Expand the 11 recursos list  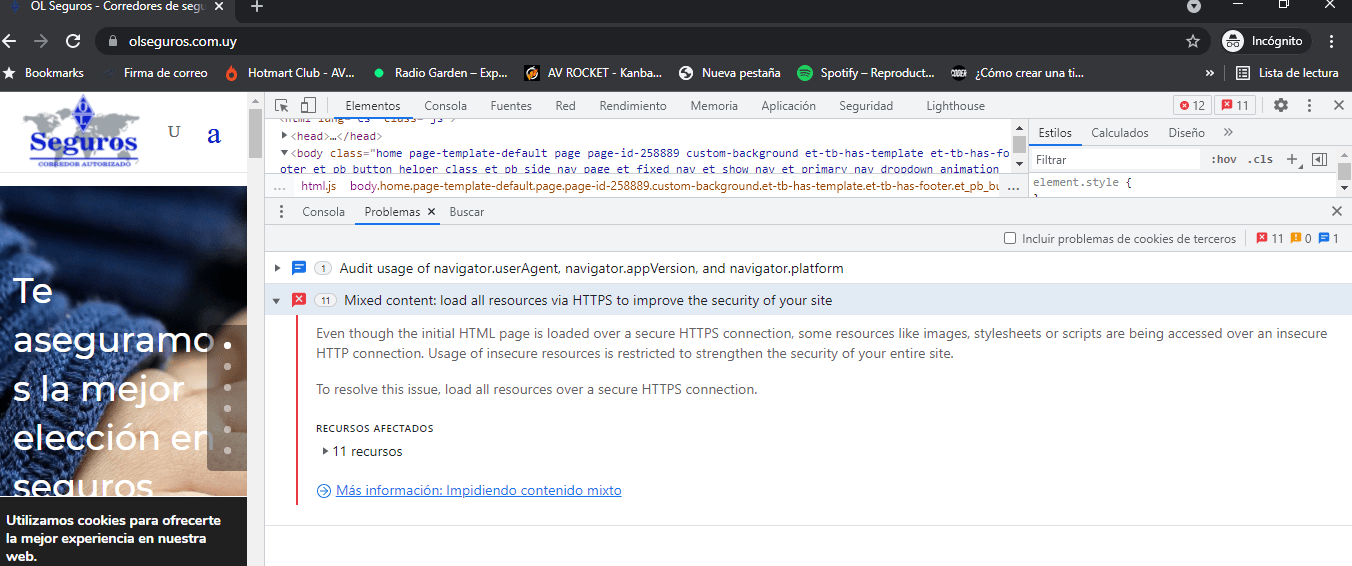click(326, 451)
